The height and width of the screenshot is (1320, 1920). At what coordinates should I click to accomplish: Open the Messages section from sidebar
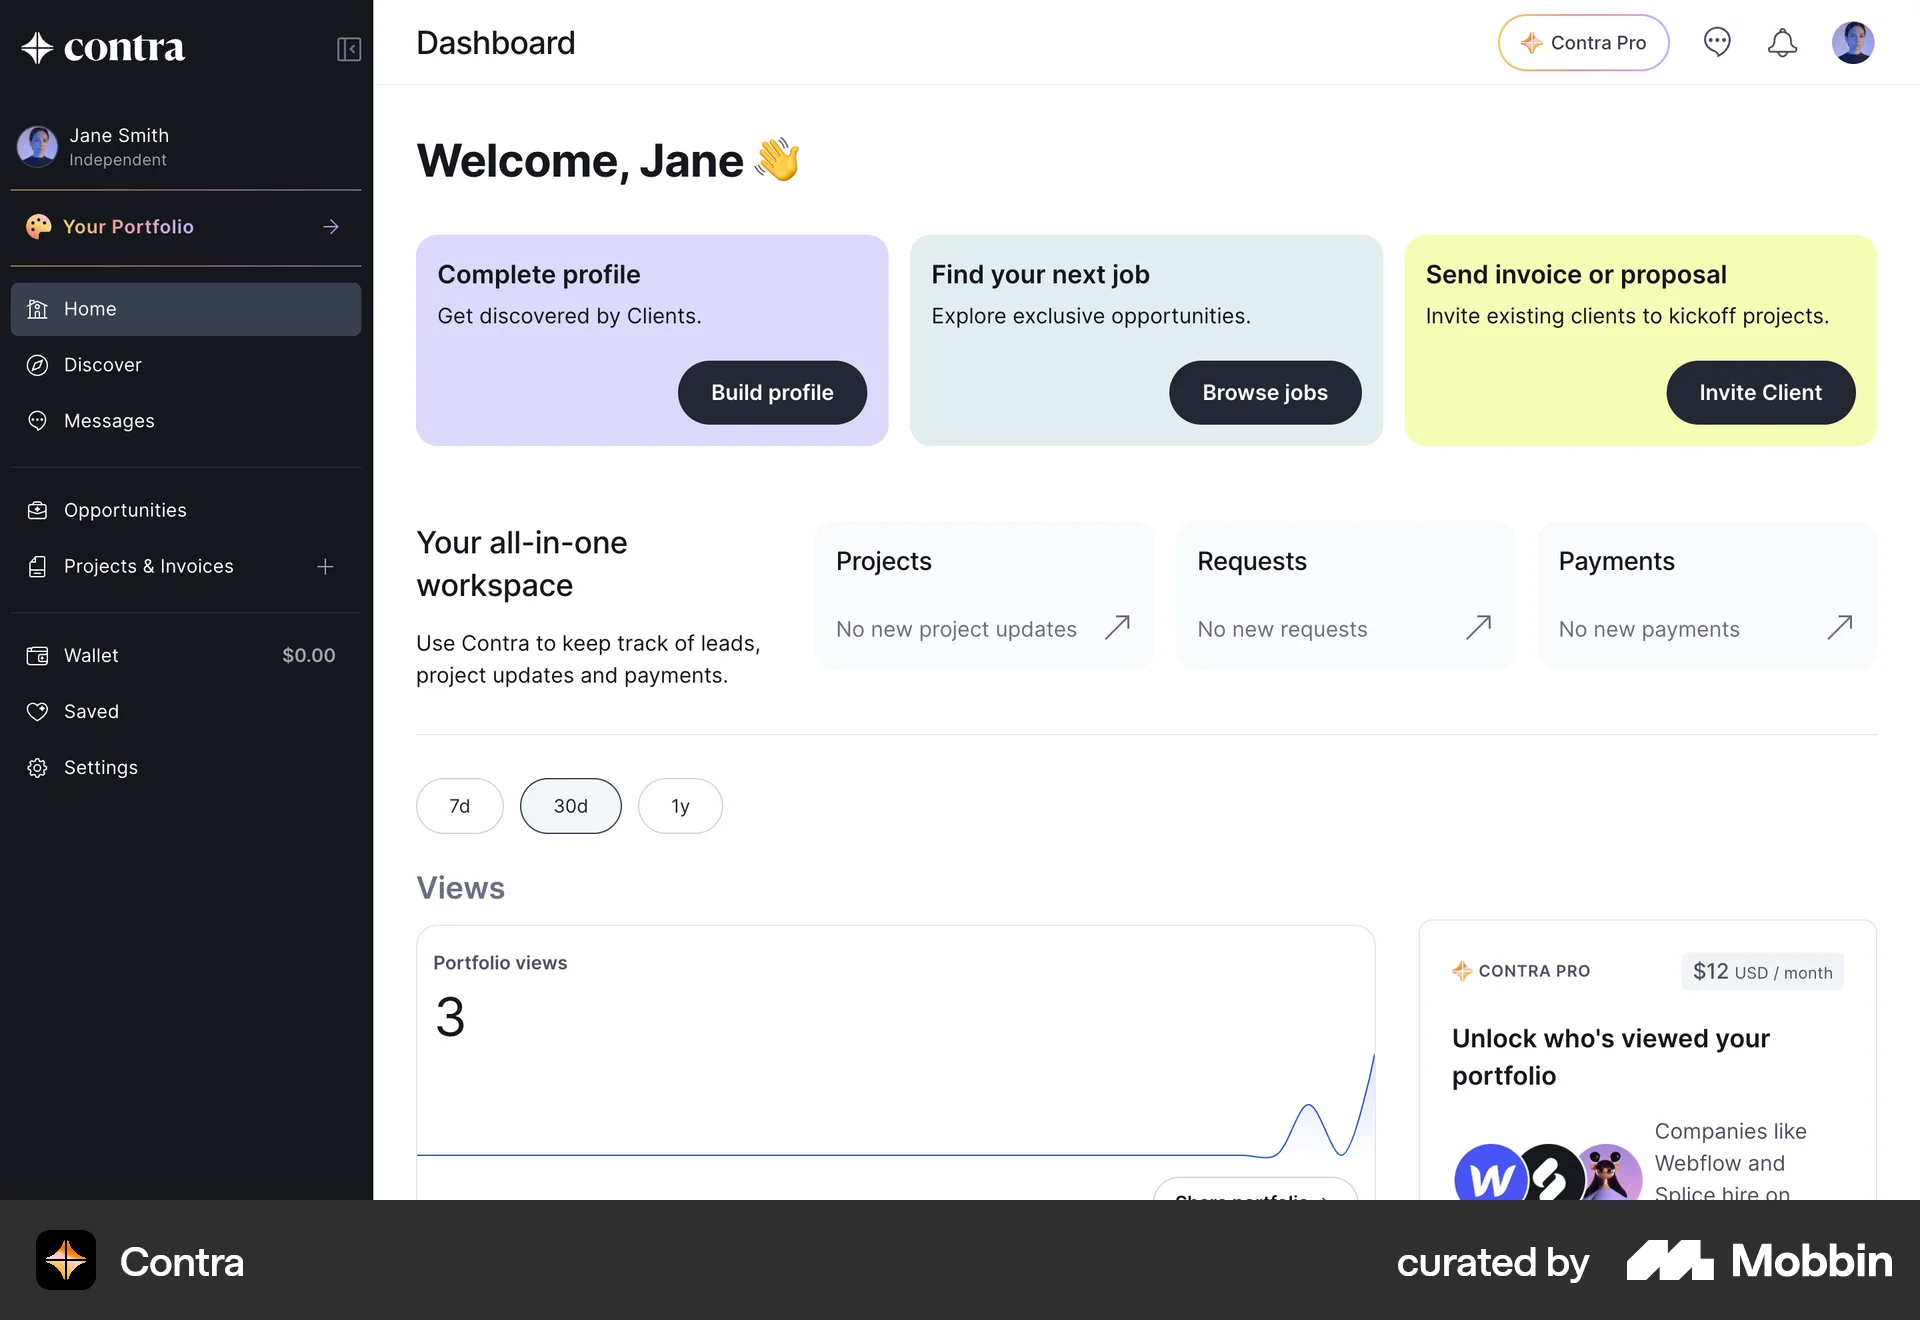109,420
